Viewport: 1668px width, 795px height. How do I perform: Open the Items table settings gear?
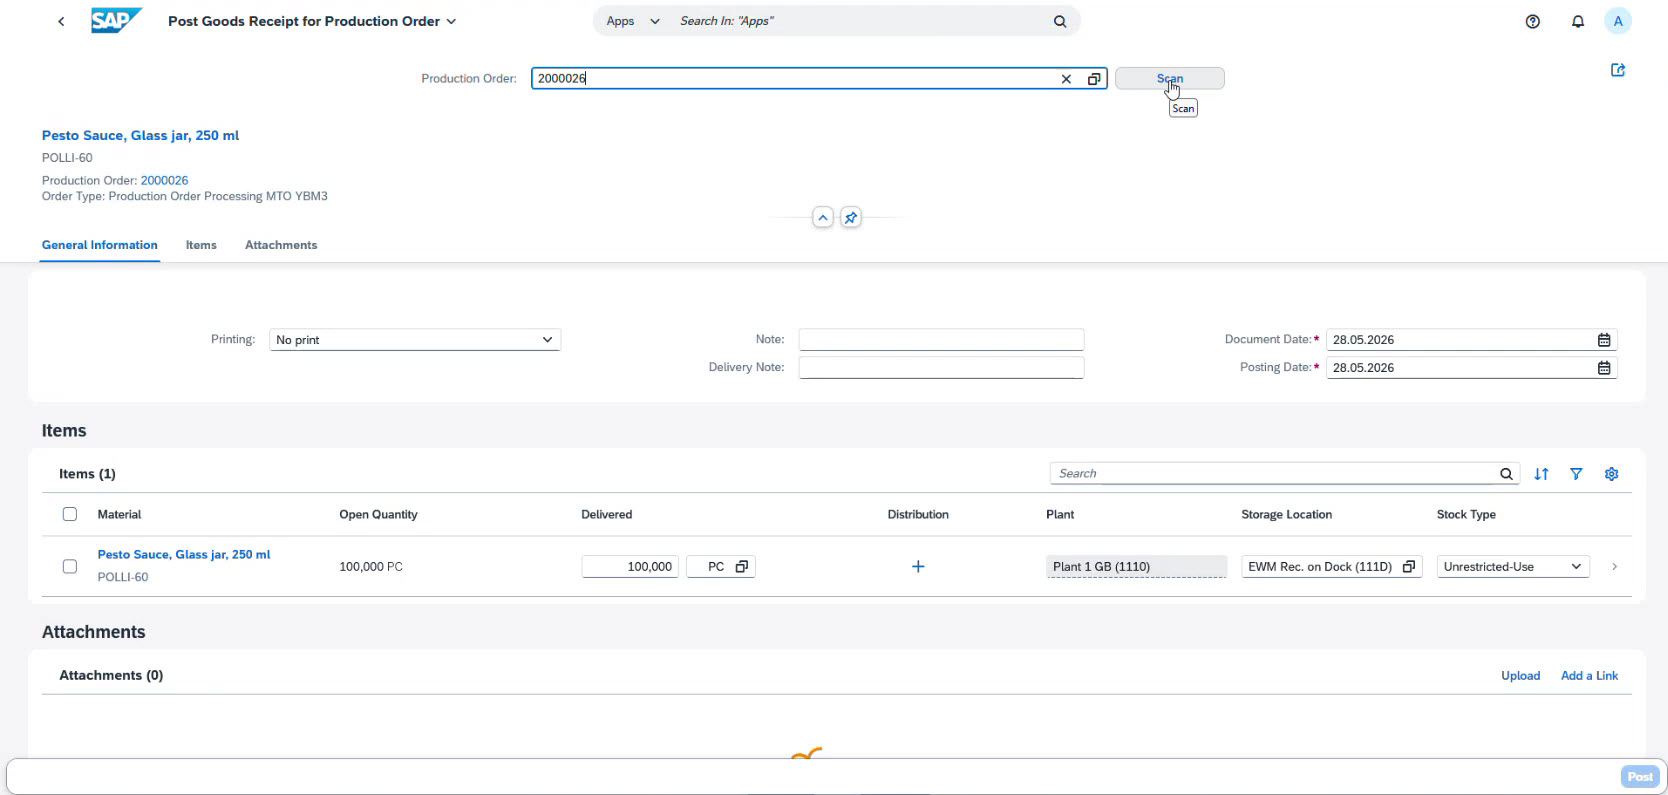pyautogui.click(x=1611, y=474)
